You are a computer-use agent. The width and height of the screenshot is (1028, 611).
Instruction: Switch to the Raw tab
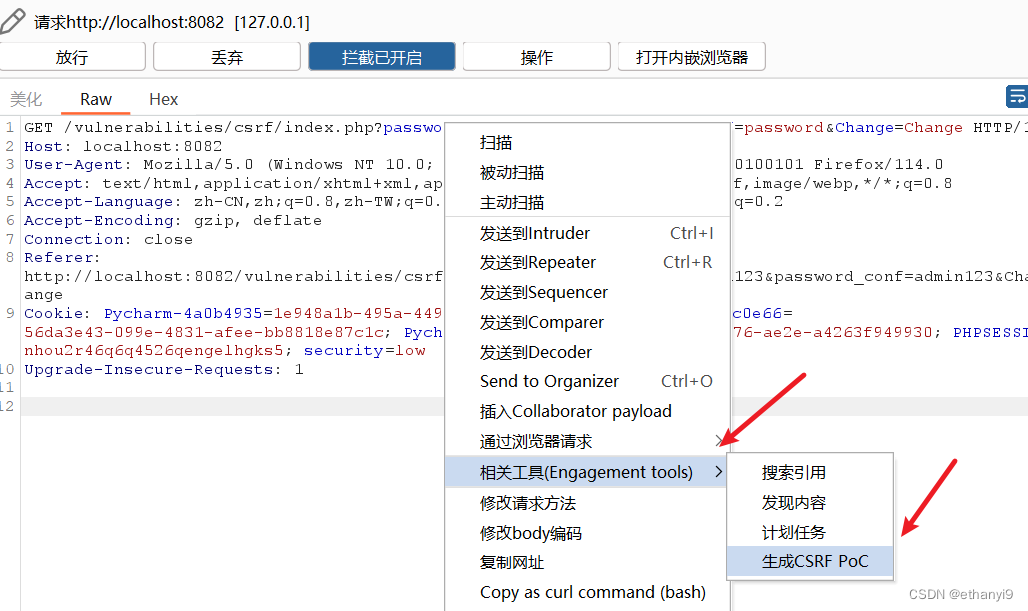pos(96,99)
